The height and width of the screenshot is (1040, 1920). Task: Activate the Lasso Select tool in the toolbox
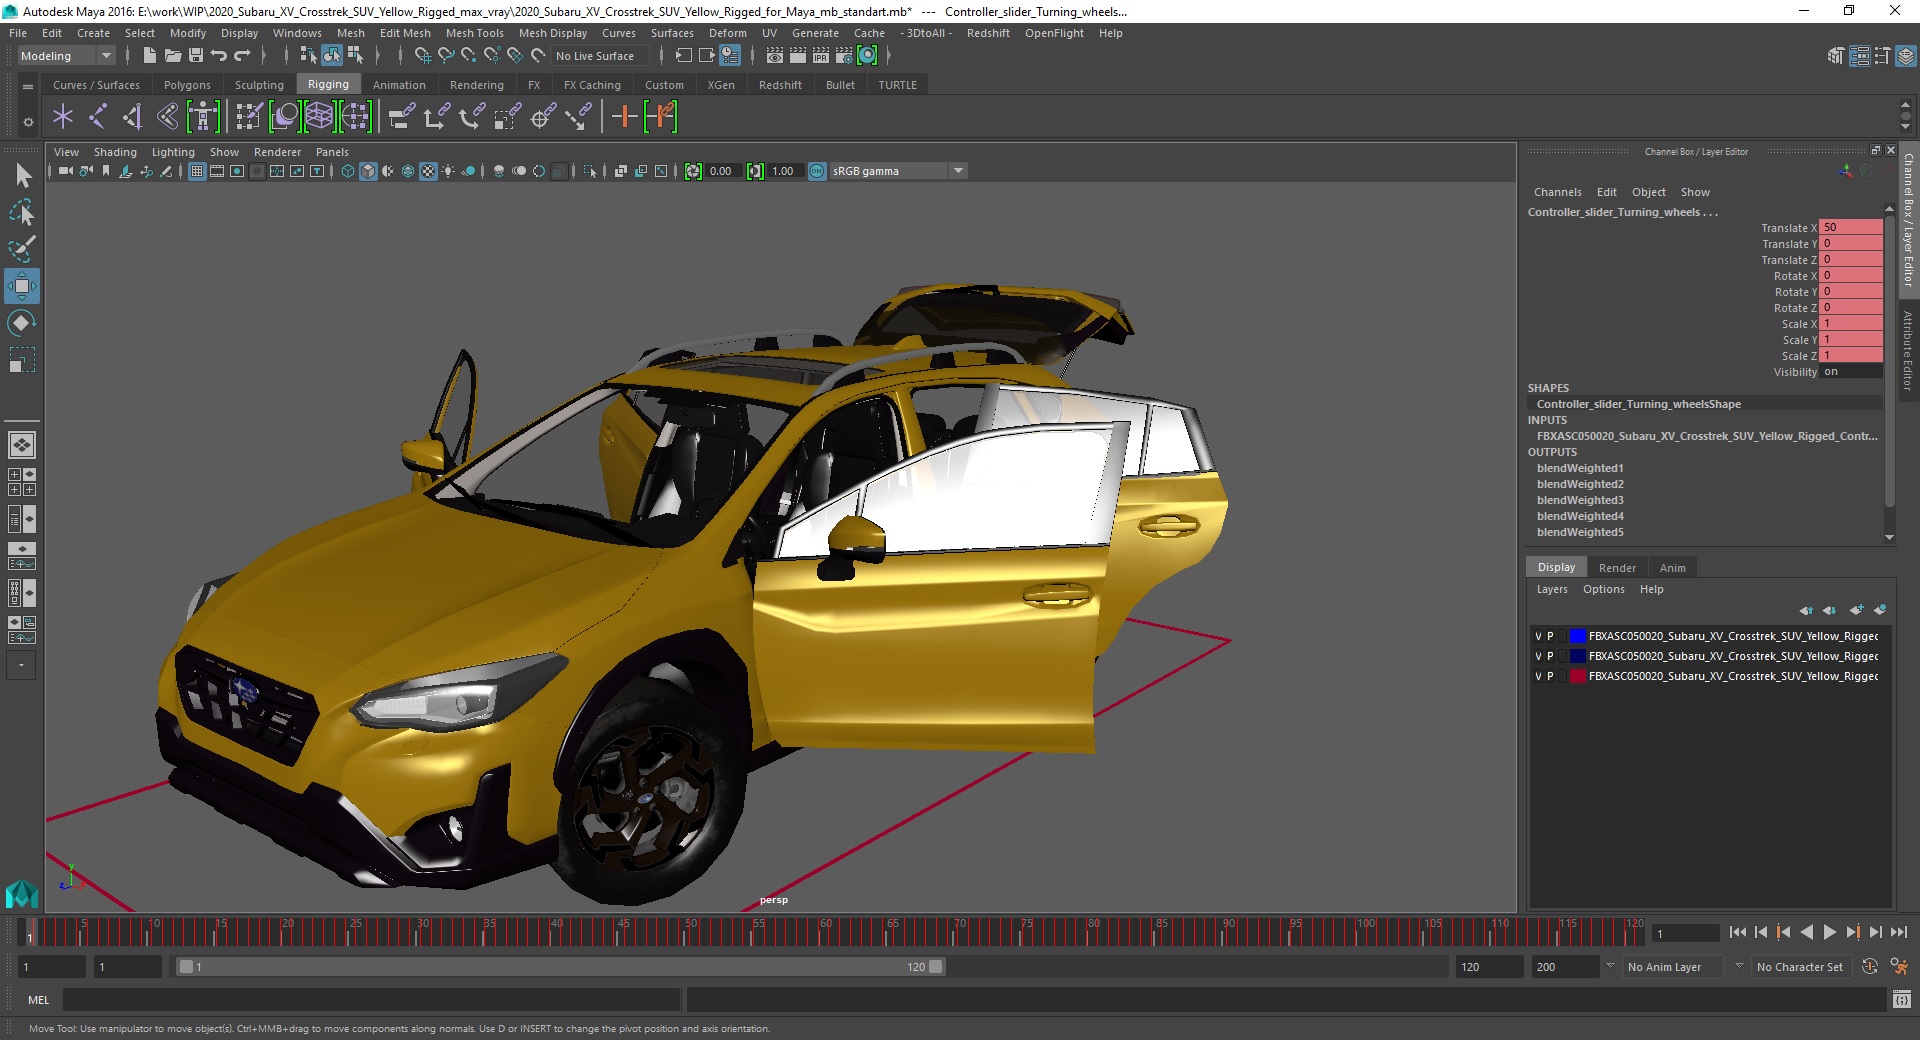click(x=22, y=212)
